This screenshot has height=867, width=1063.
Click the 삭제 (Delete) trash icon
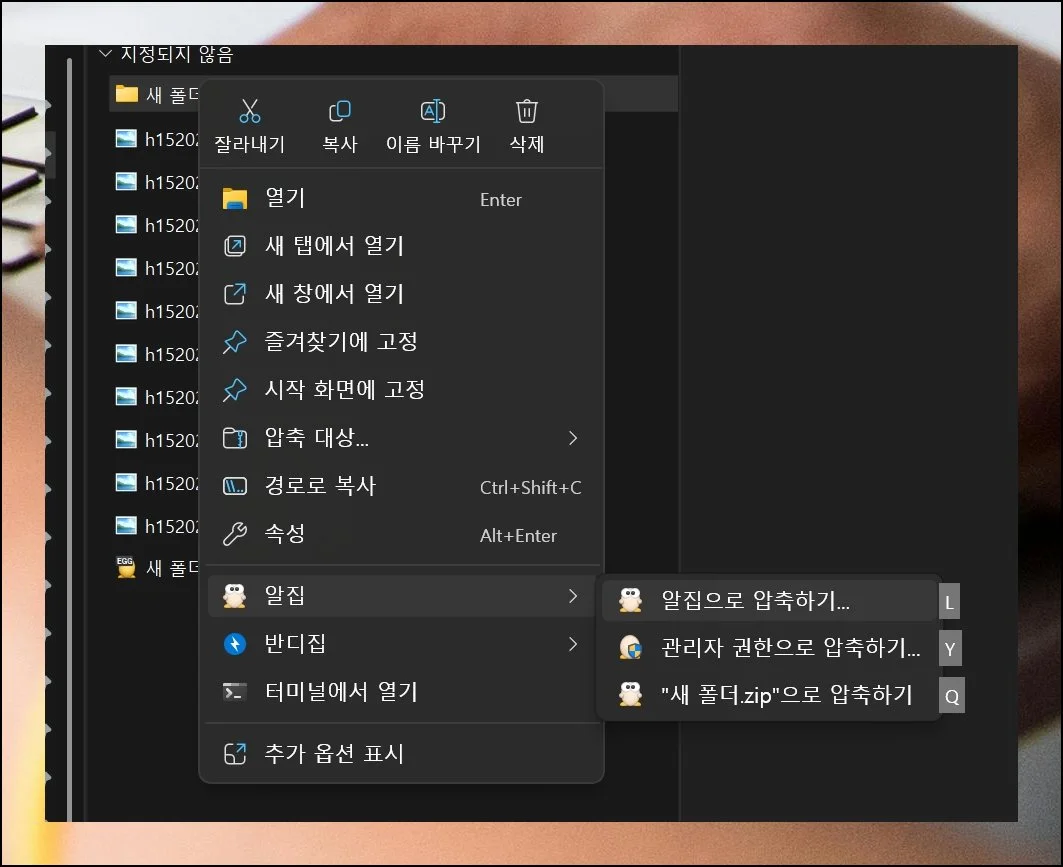click(526, 110)
